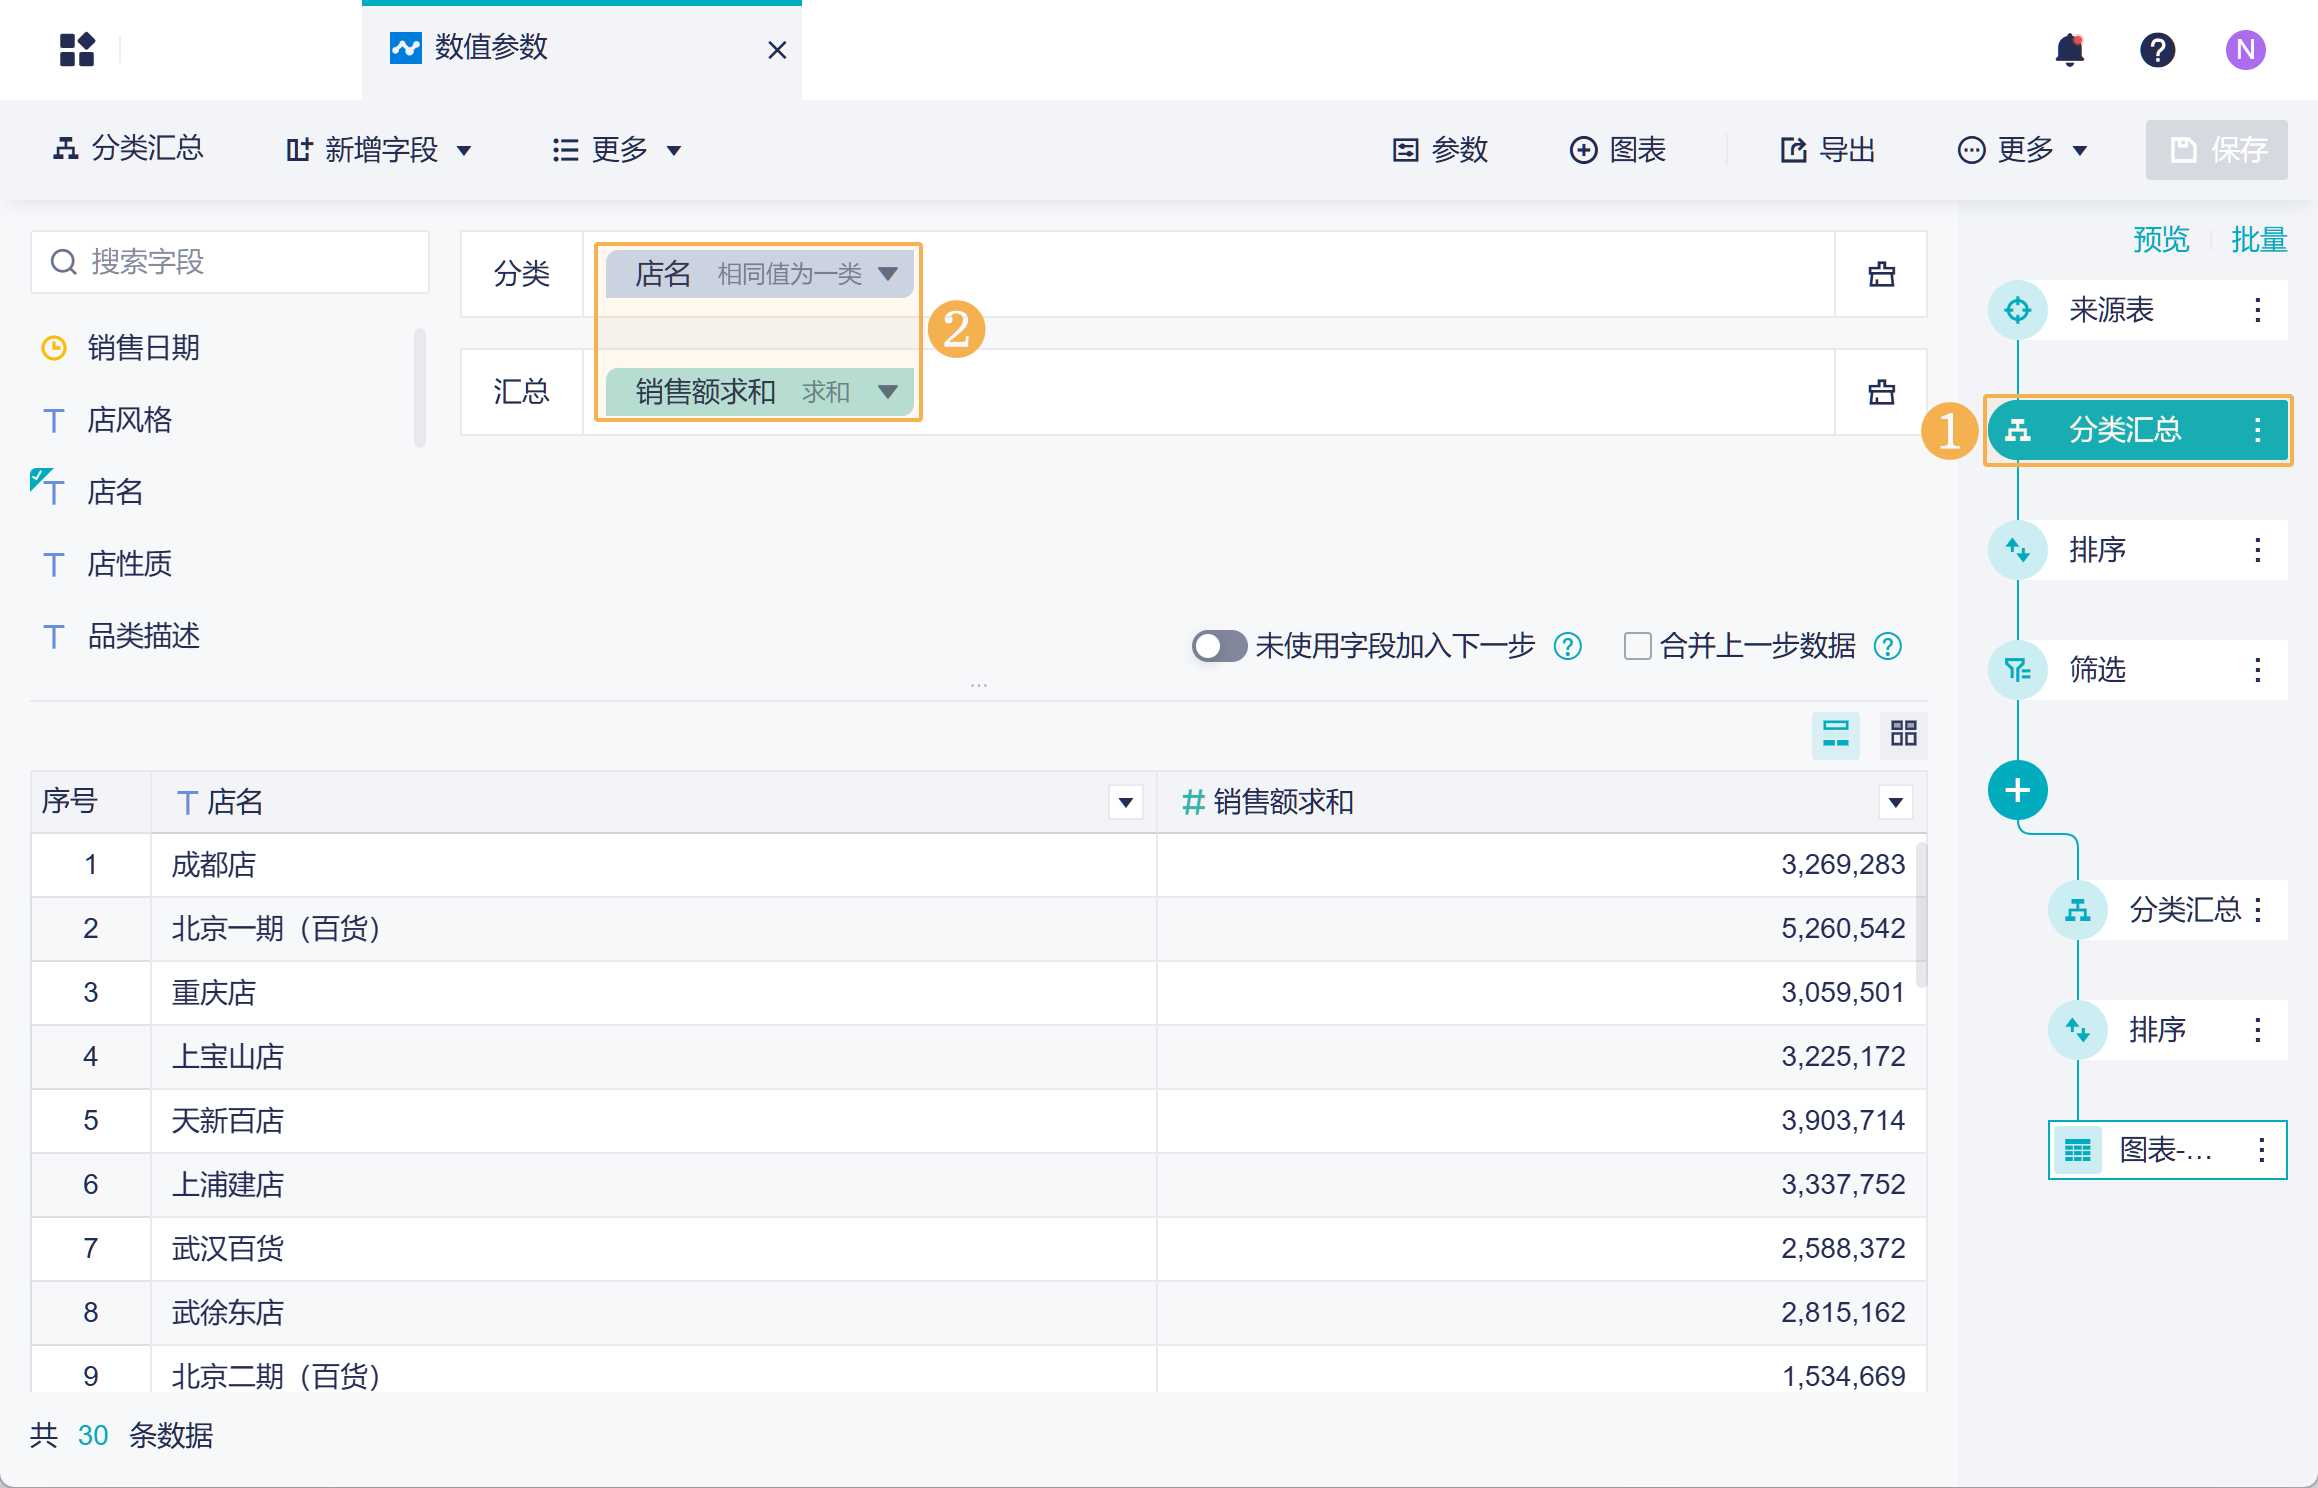Viewport: 2318px width, 1488px height.
Task: Open the 新增字段 dropdown menu
Action: 379,150
